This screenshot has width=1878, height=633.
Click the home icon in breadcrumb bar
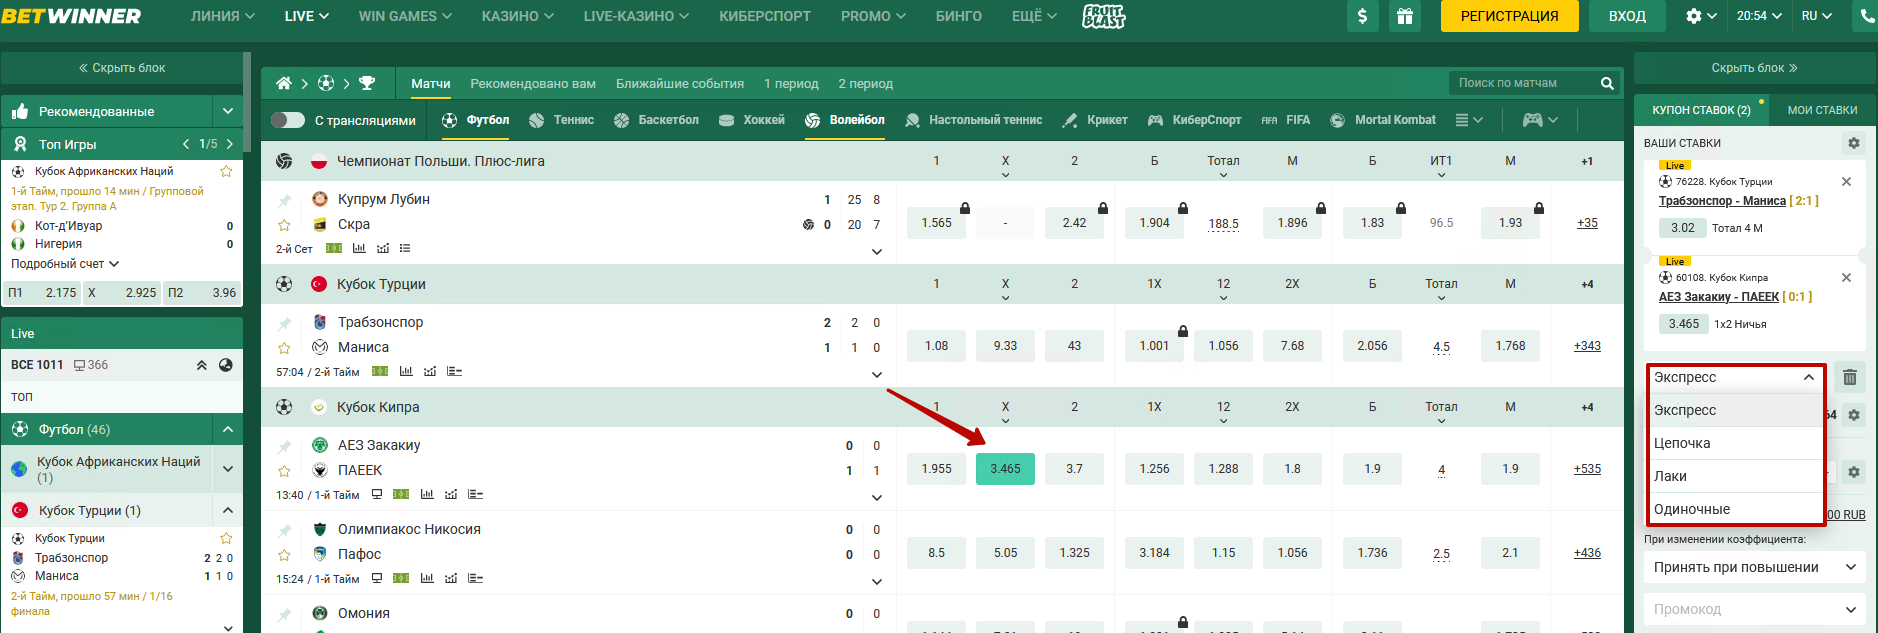pos(284,83)
